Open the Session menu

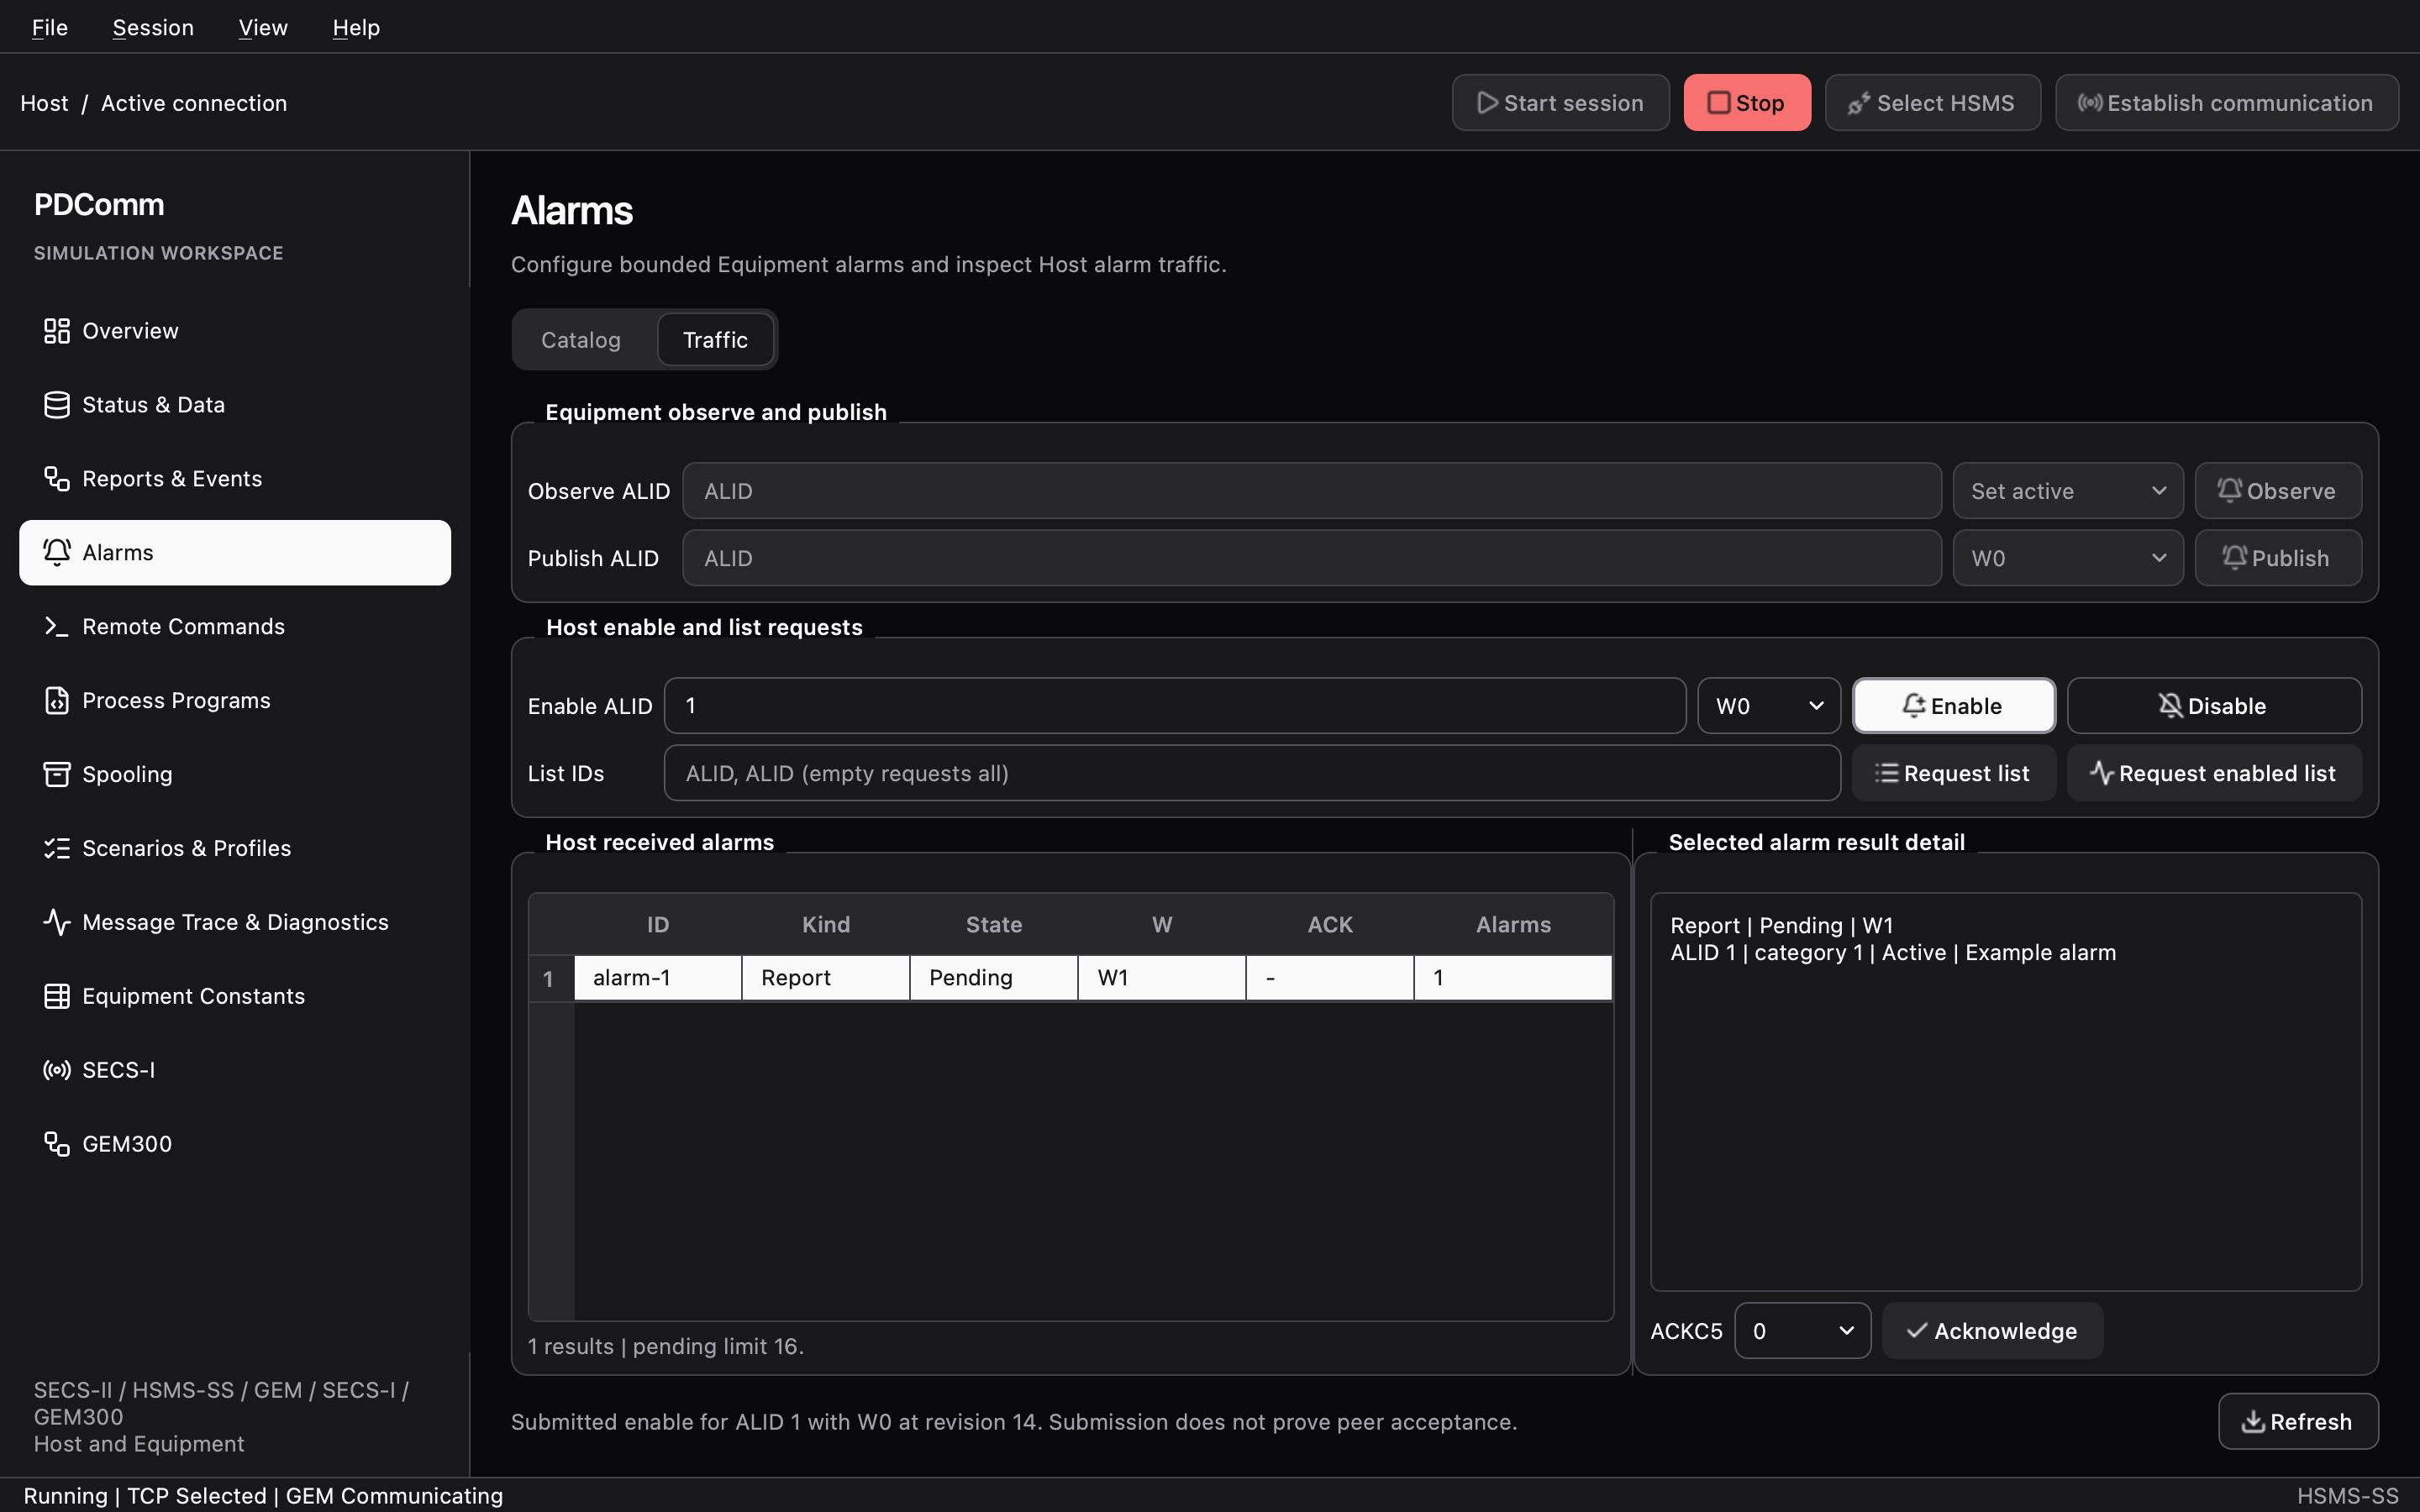point(153,27)
